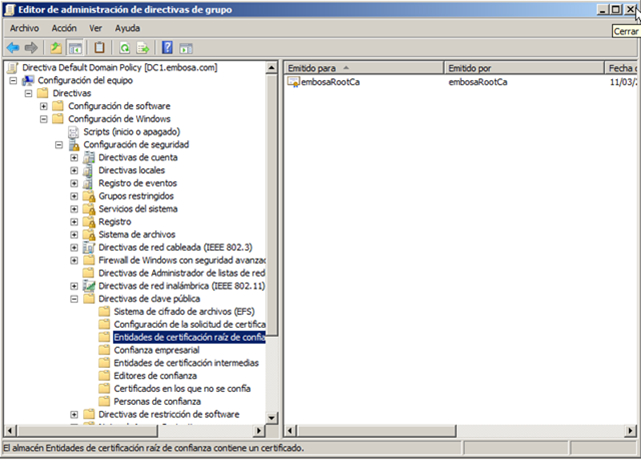Open the Acción menu
641x460 pixels.
point(64,28)
